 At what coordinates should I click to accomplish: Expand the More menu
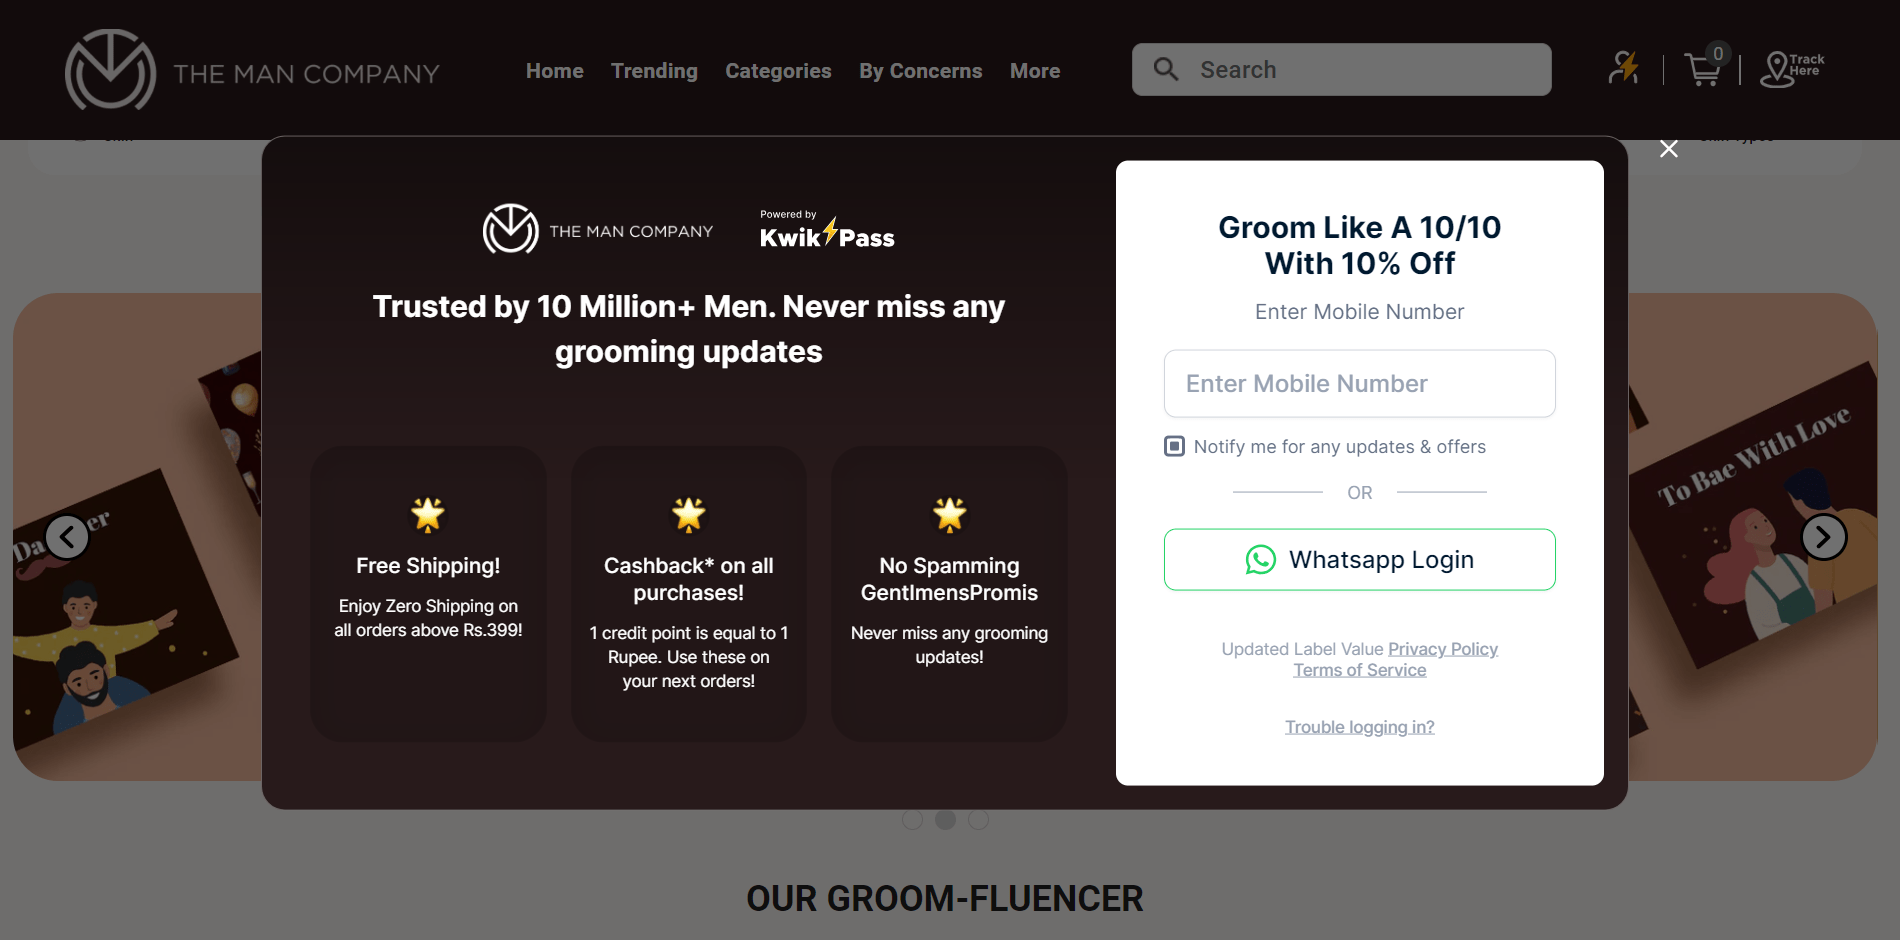tap(1035, 71)
